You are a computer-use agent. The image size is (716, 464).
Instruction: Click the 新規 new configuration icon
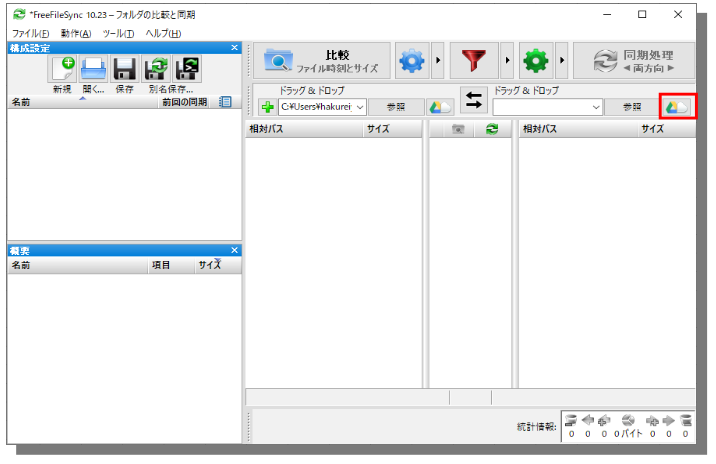click(x=62, y=68)
